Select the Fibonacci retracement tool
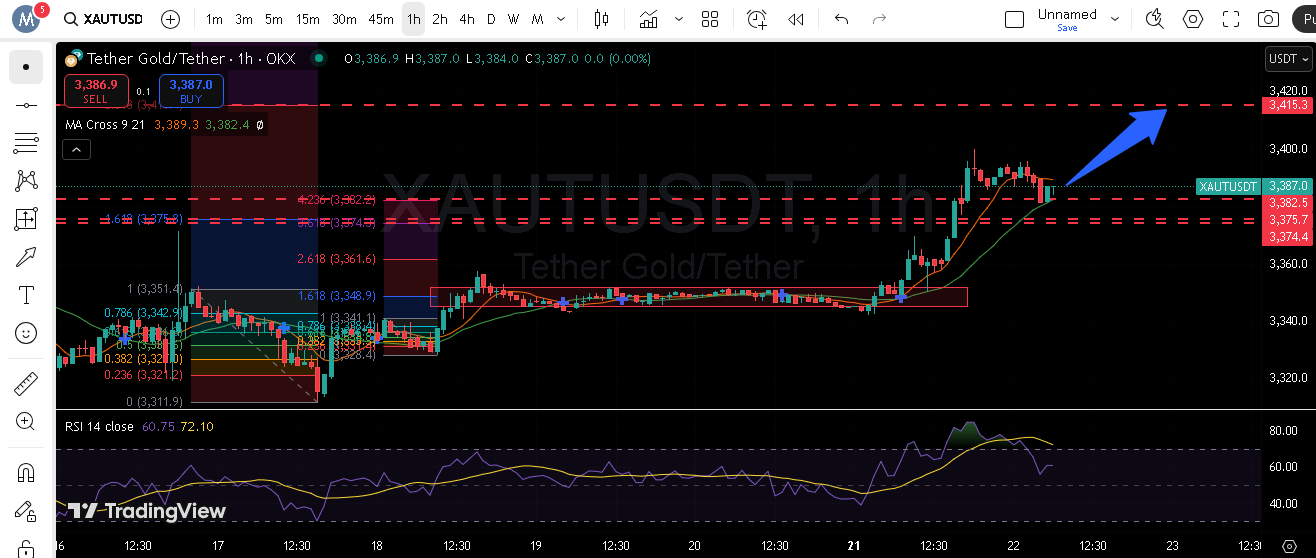The width and height of the screenshot is (1316, 558). coord(26,143)
